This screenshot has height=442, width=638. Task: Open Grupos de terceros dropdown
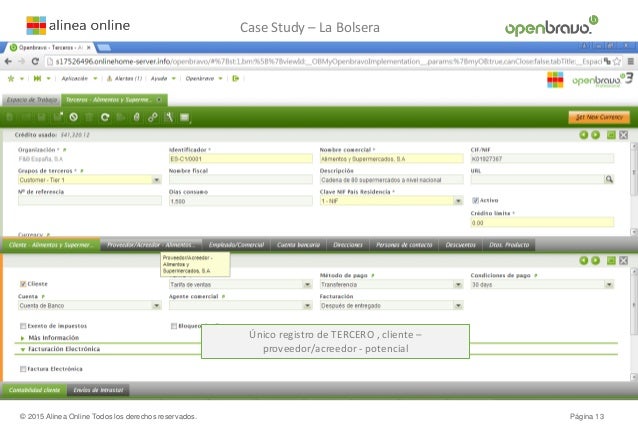[x=157, y=180]
